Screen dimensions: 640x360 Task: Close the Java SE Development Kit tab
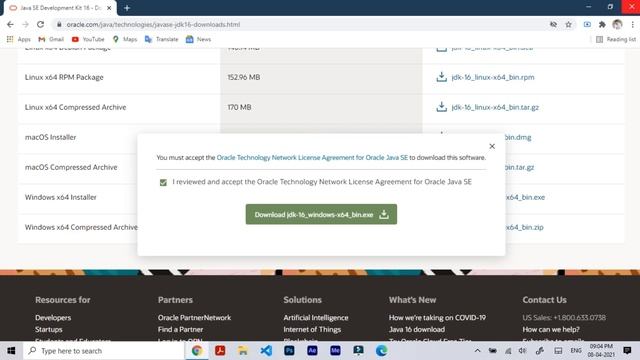tap(109, 8)
